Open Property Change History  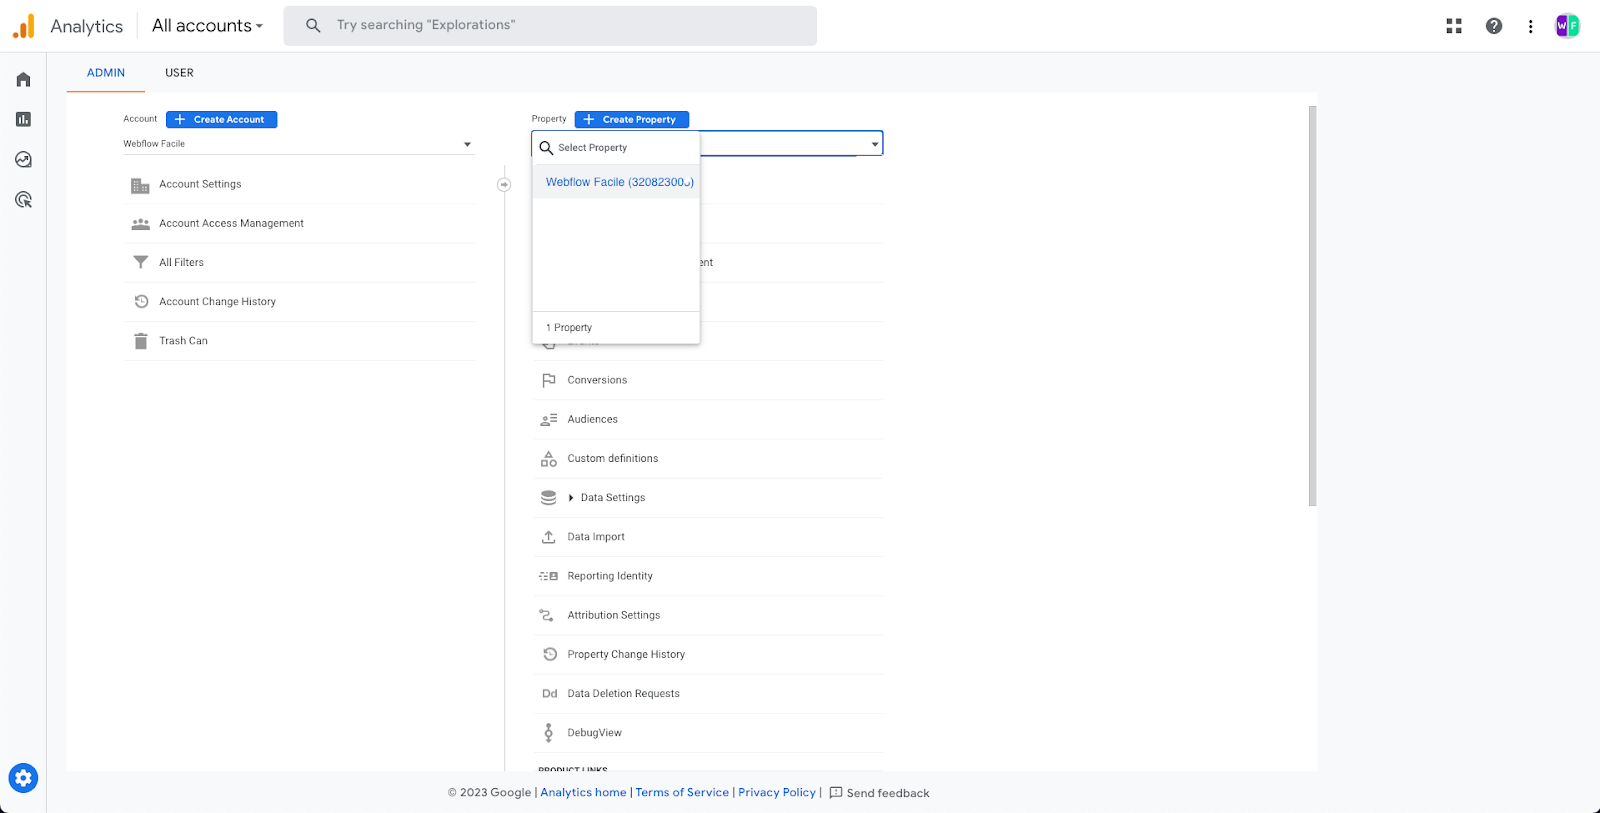(x=626, y=654)
